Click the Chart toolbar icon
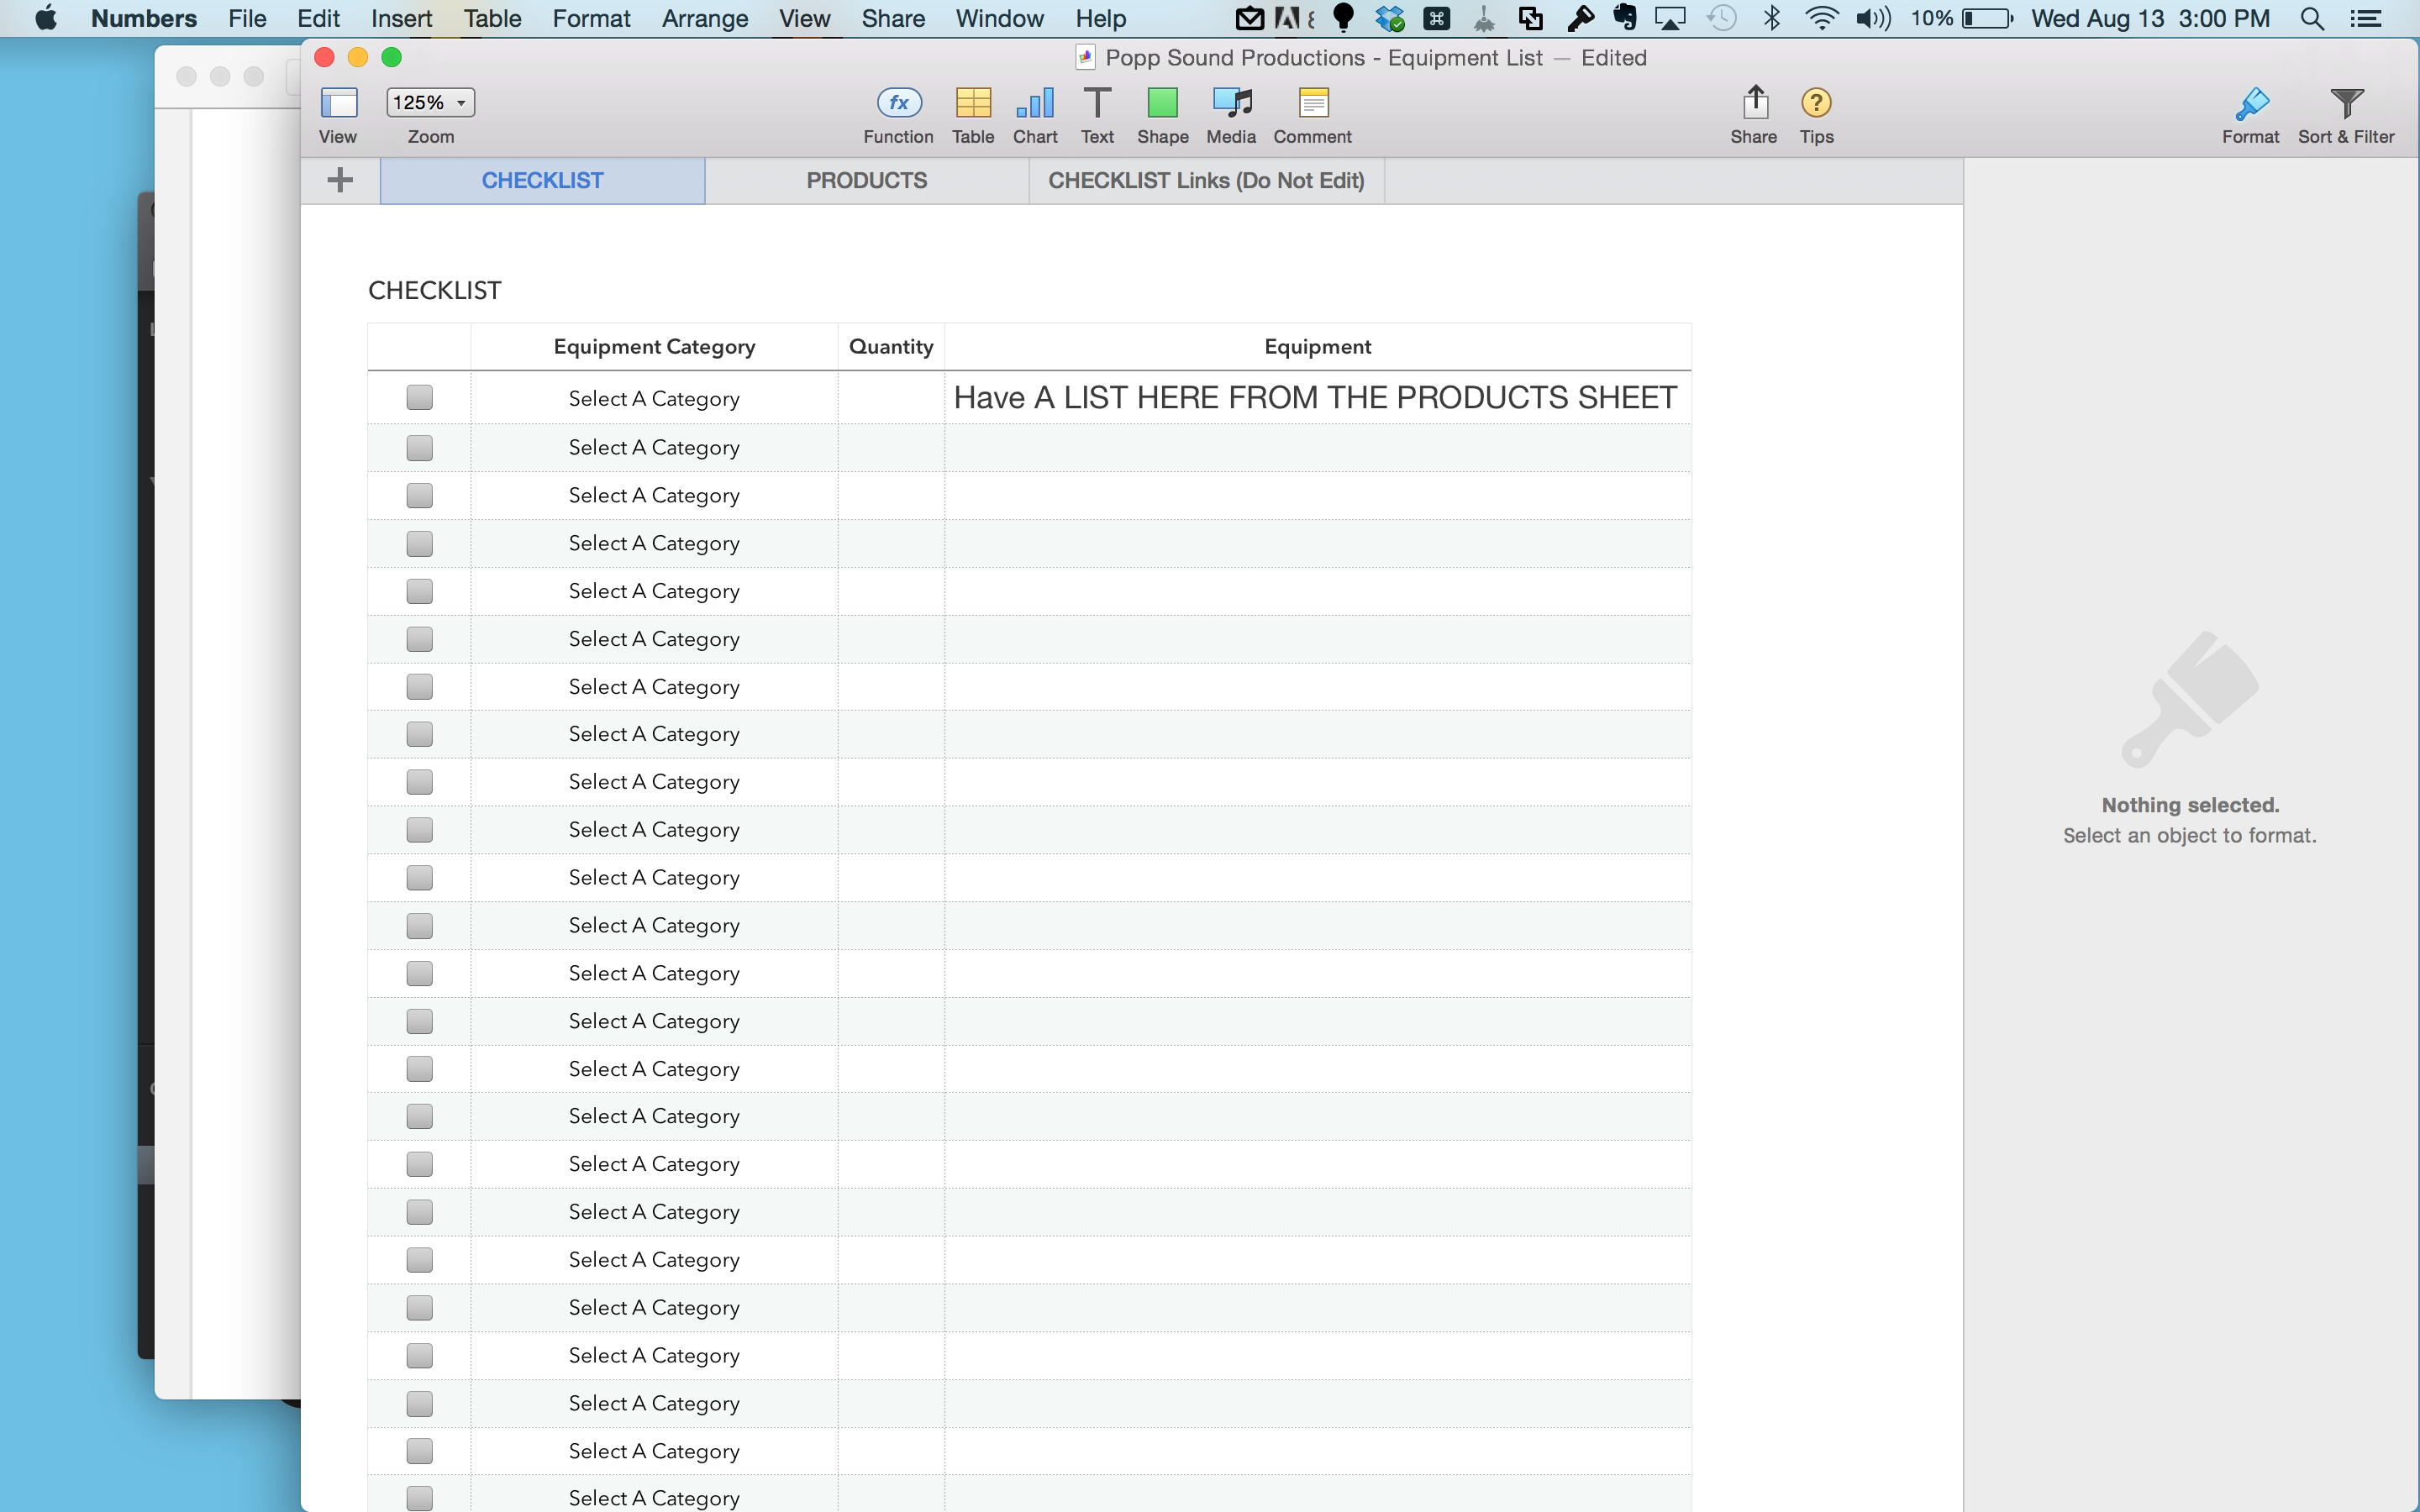 pos(1034,103)
